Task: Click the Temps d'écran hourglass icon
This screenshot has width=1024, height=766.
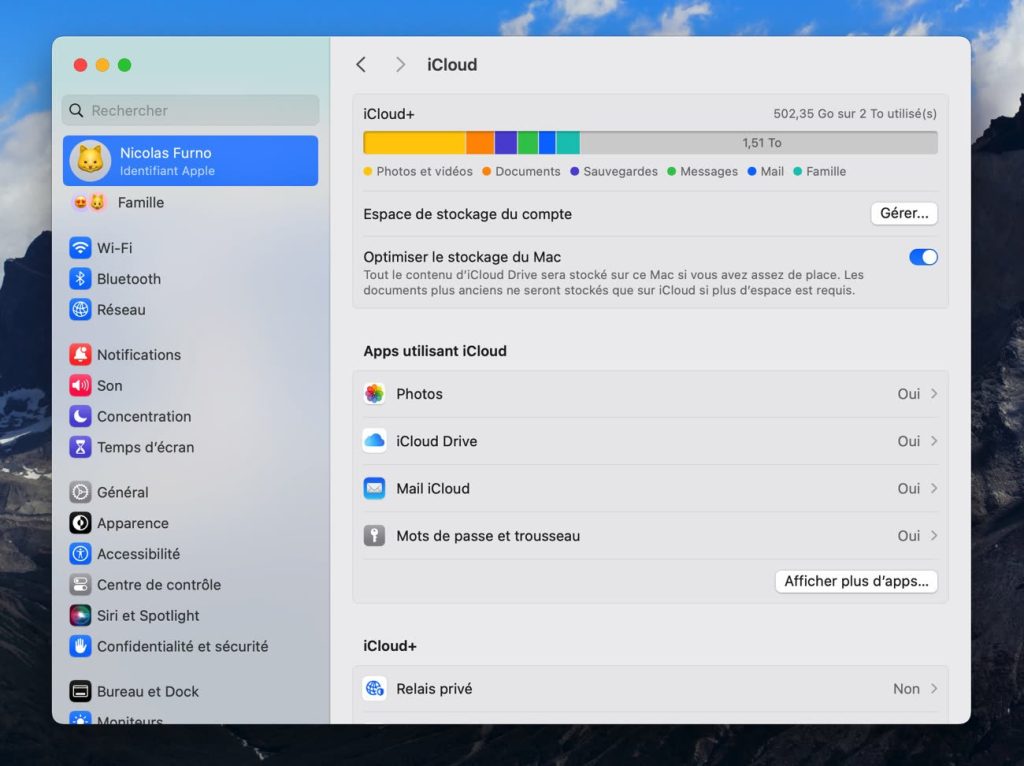Action: 80,447
